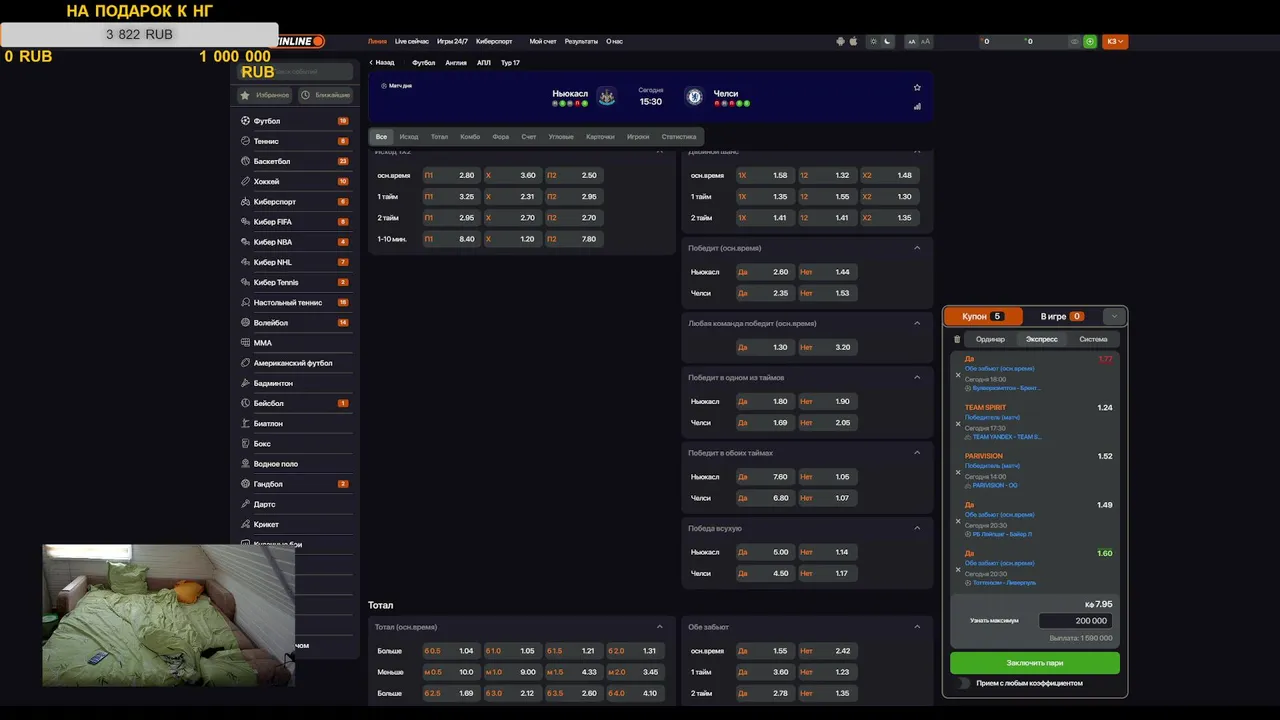Go back with the Назад link
The width and height of the screenshot is (1280, 720).
[x=382, y=62]
